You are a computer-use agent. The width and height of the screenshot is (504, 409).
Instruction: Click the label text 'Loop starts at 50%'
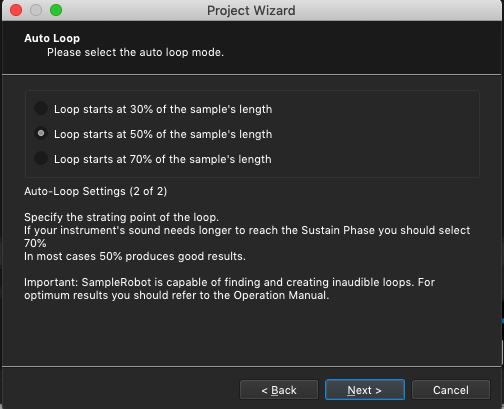coord(103,134)
